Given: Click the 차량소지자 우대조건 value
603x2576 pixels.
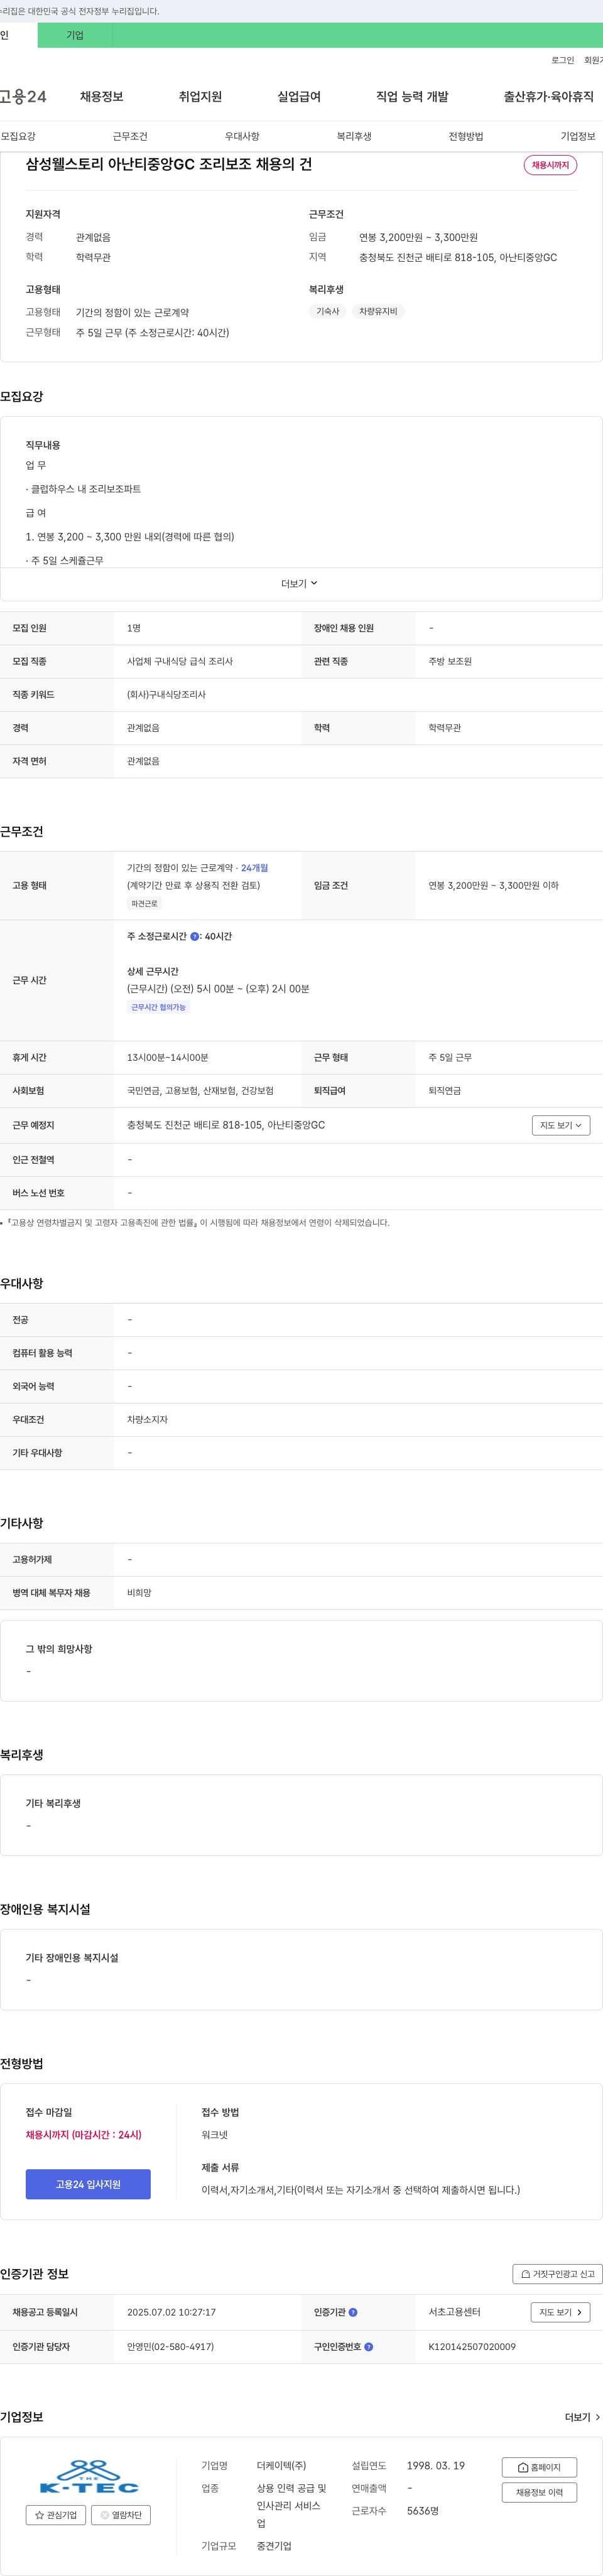Looking at the screenshot, I should click(x=147, y=1420).
